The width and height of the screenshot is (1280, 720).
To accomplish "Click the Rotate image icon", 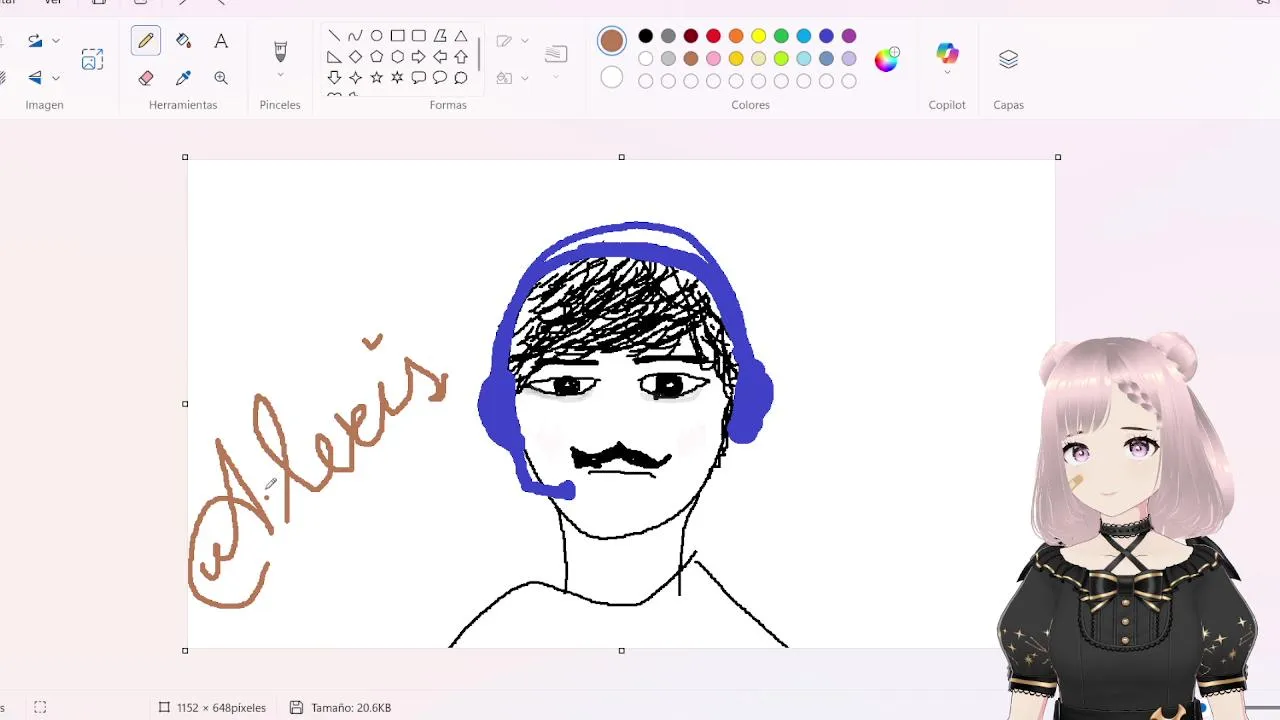I will pyautogui.click(x=35, y=41).
